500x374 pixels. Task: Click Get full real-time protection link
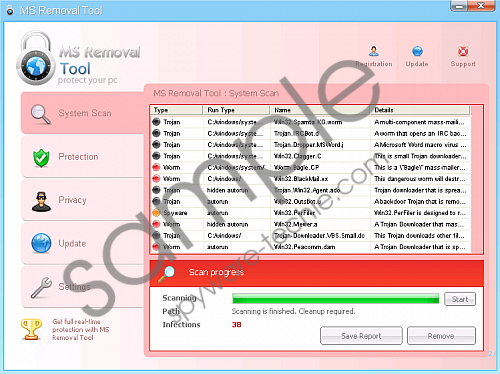81,329
